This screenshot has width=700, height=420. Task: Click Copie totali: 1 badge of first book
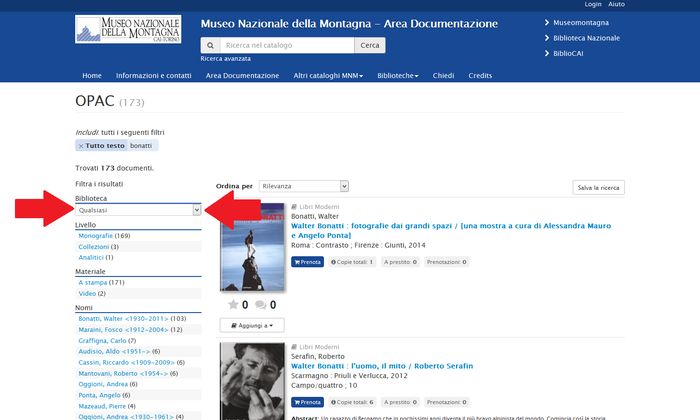coord(352,262)
